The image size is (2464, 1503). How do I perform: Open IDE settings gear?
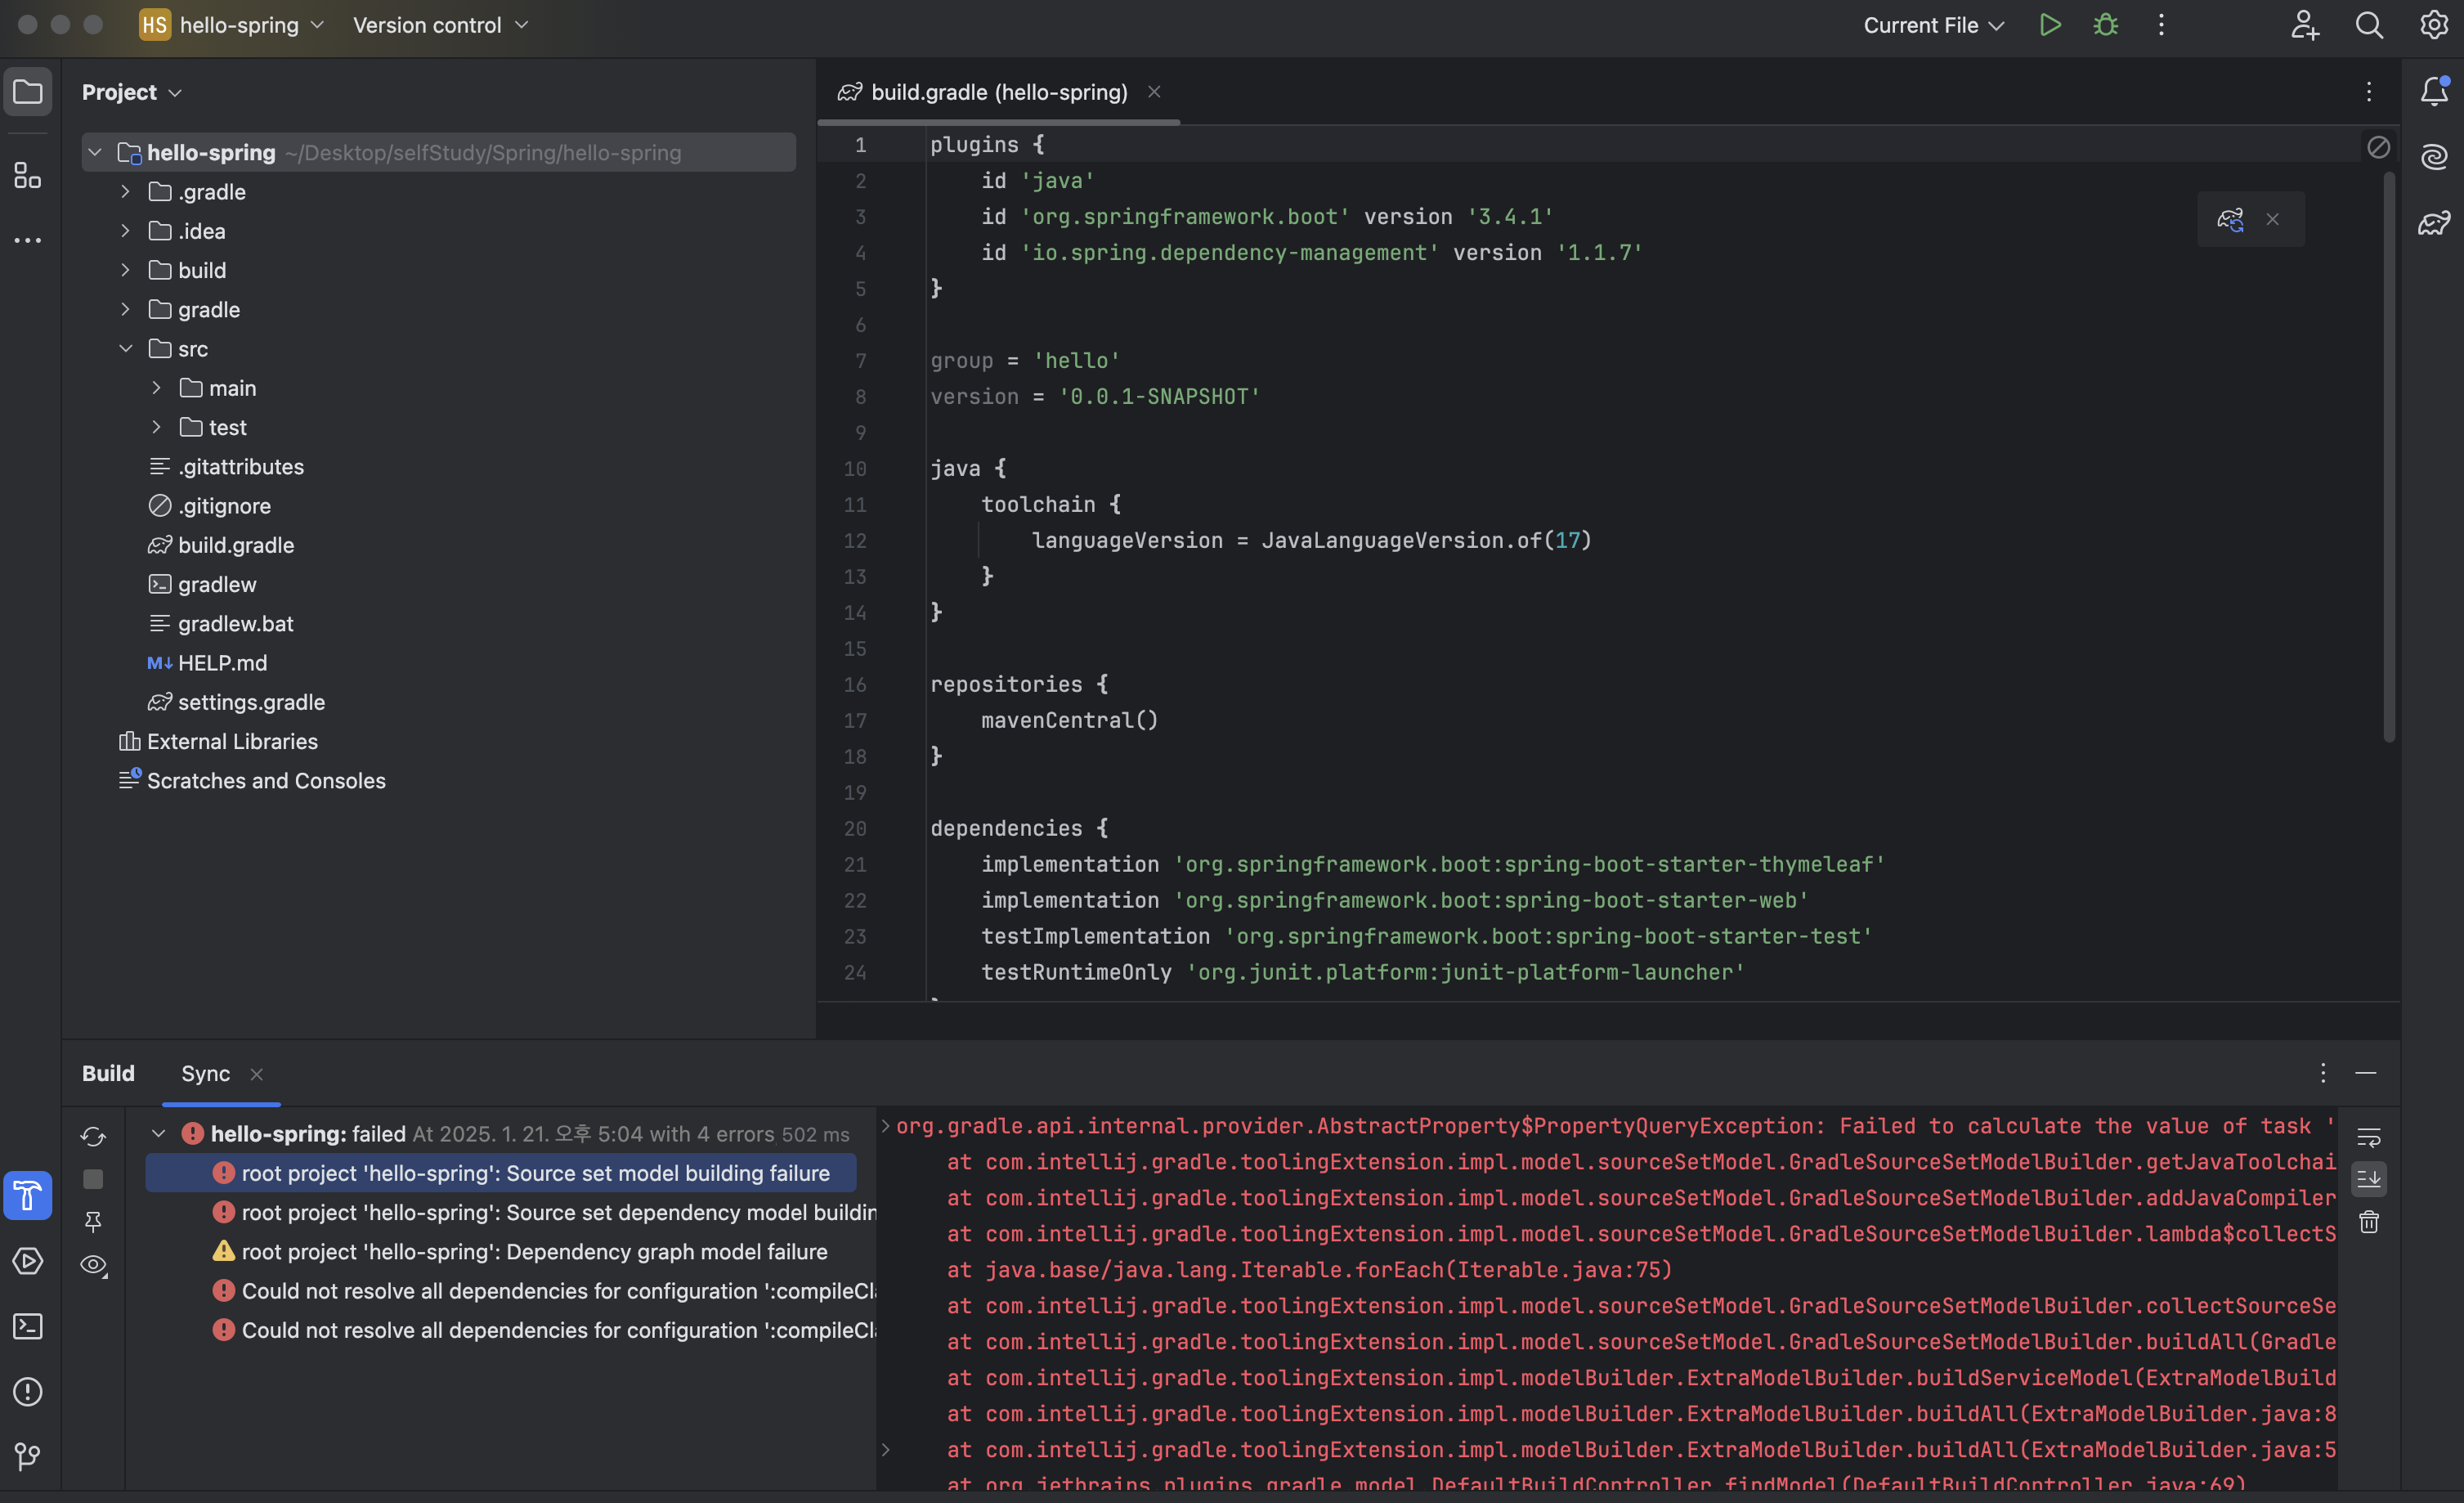[x=2434, y=25]
